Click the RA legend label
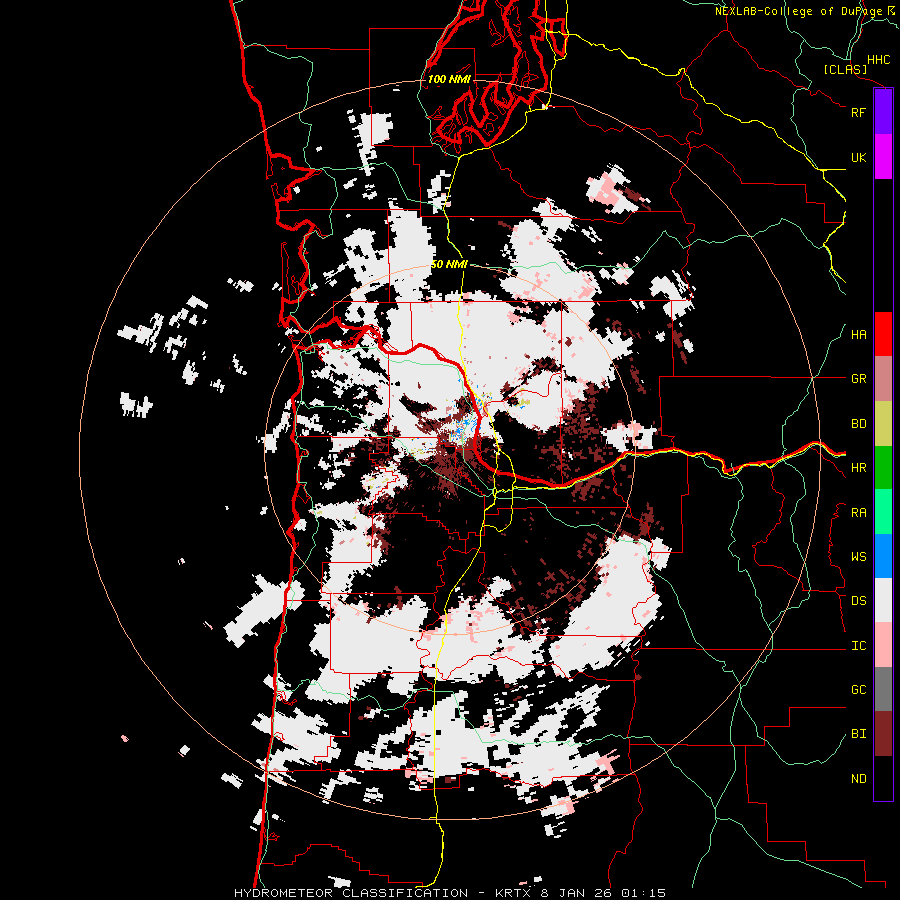This screenshot has height=900, width=900. [858, 513]
